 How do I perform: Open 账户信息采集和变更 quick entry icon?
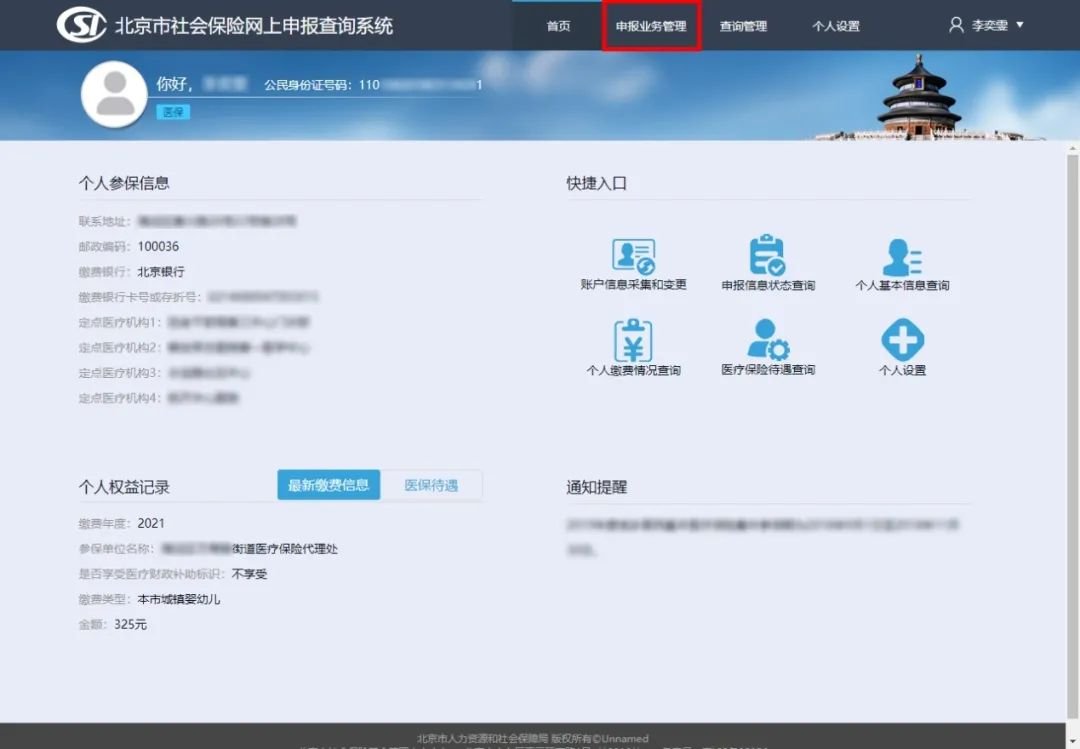pyautogui.click(x=633, y=257)
